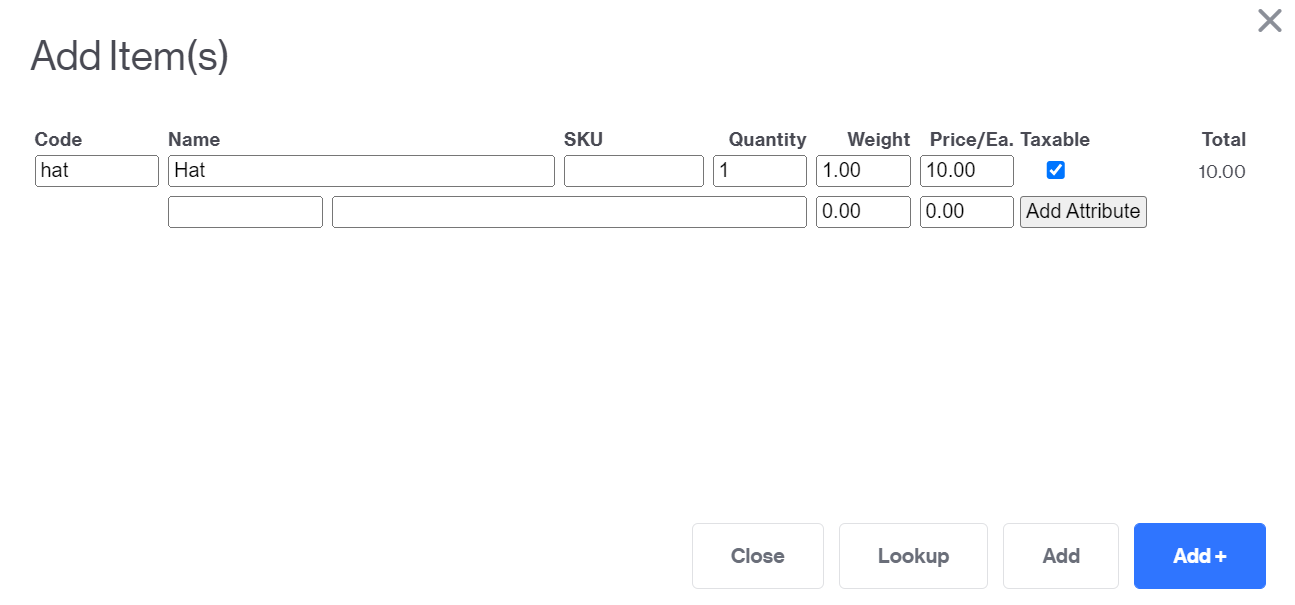Open product Lookup
Image resolution: width=1295 pixels, height=605 pixels.
pyautogui.click(x=913, y=556)
